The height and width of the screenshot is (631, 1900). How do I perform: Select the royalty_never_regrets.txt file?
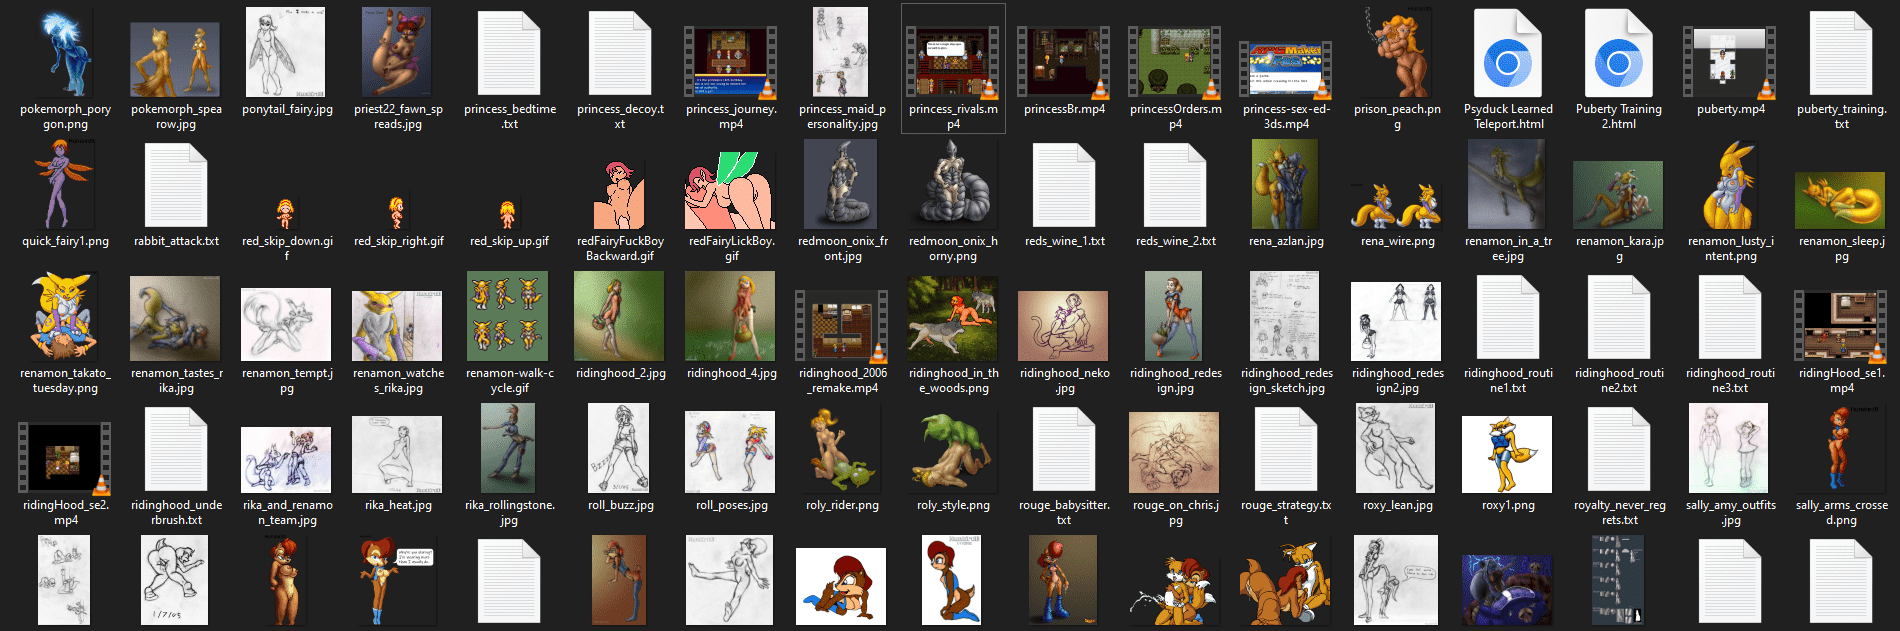1619,451
